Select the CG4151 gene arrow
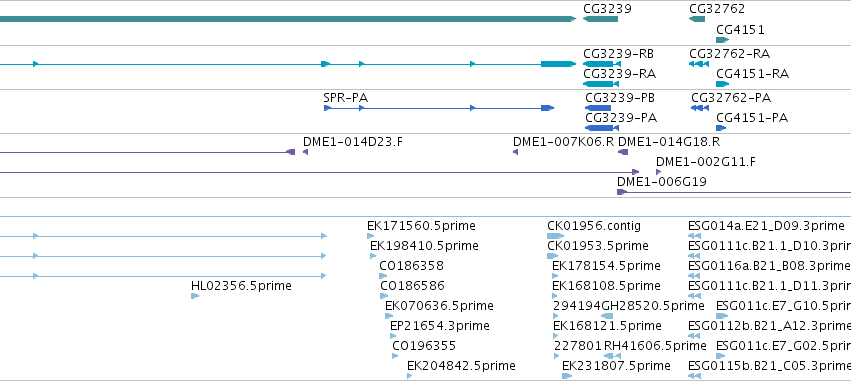 pyautogui.click(x=722, y=40)
